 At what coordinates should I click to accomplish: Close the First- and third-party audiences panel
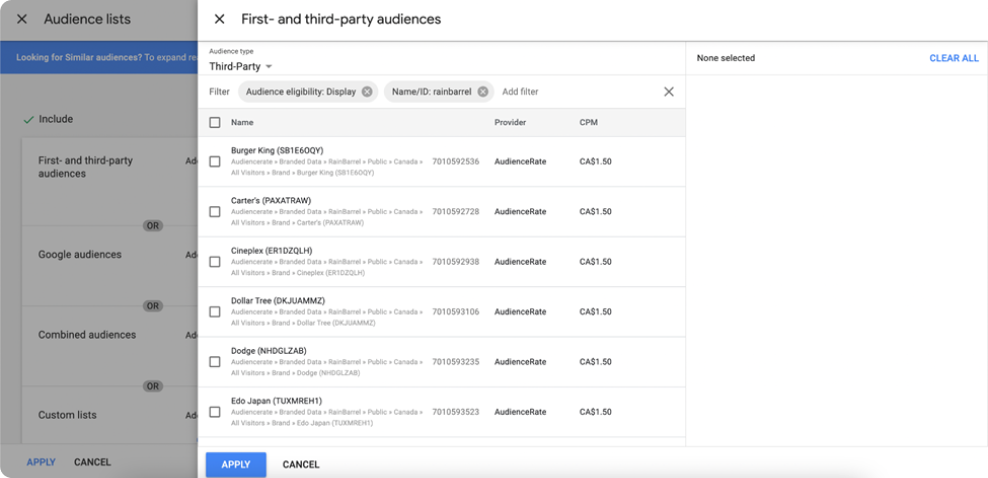tap(220, 19)
